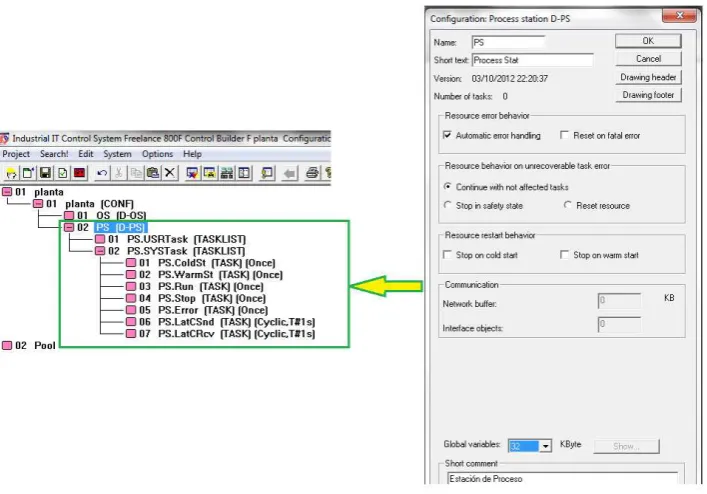Select Stop in safety state radio button
707x494 pixels.
(x=447, y=205)
